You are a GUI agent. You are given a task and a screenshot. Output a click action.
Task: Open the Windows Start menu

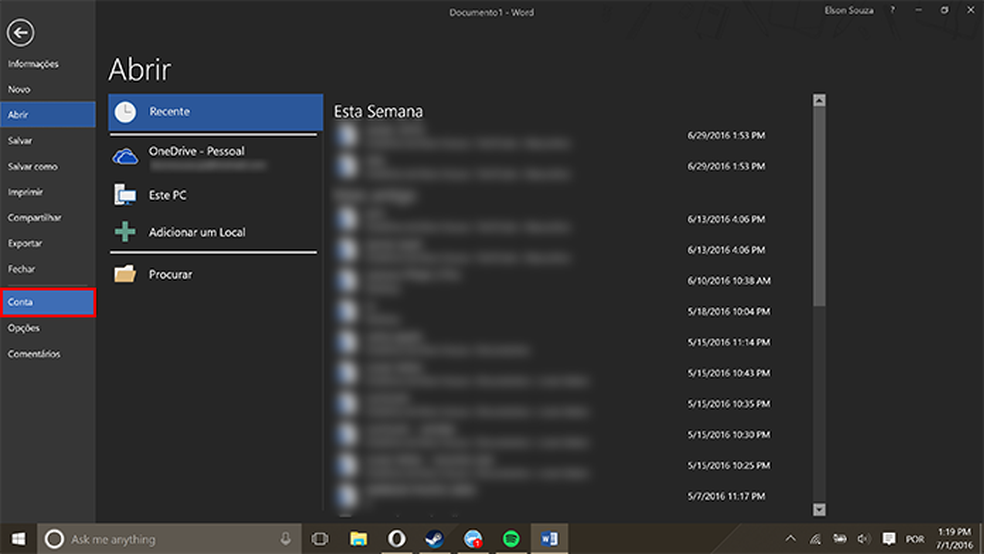click(18, 539)
